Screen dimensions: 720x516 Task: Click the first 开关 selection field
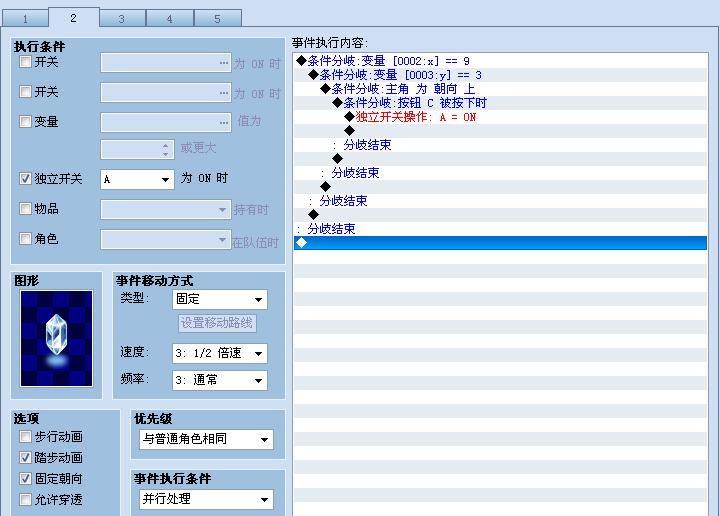tap(166, 62)
